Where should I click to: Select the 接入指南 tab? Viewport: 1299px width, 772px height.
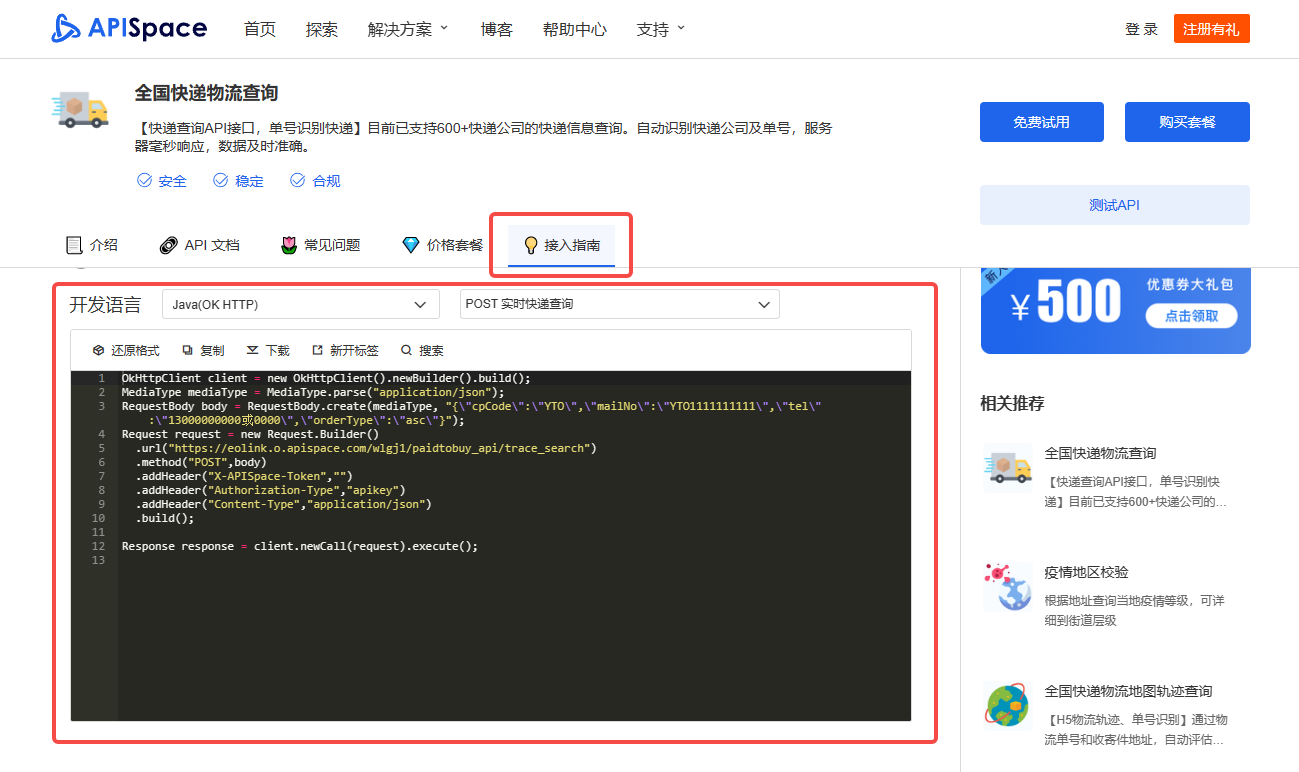pos(561,245)
